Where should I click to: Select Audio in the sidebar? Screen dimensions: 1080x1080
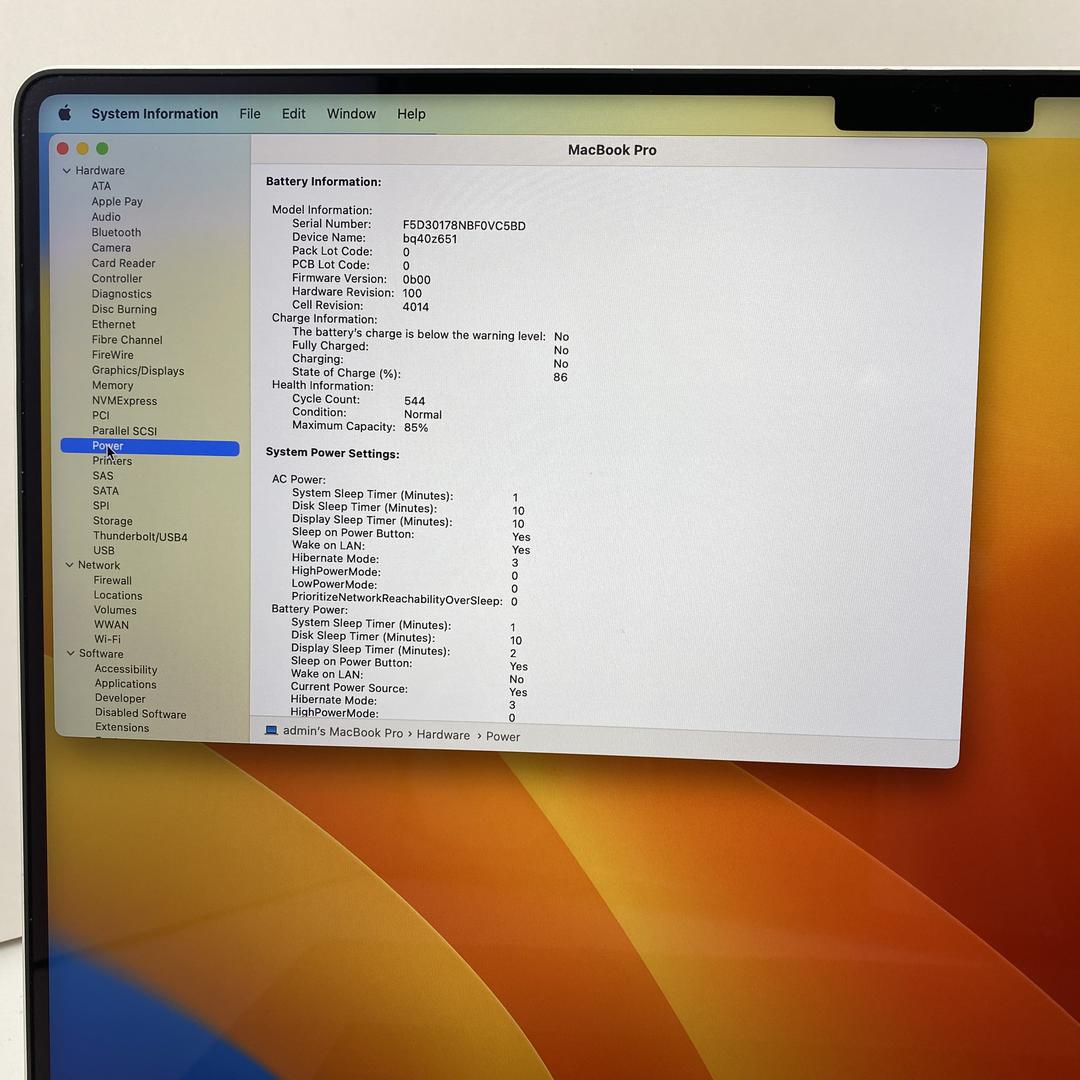(x=106, y=217)
